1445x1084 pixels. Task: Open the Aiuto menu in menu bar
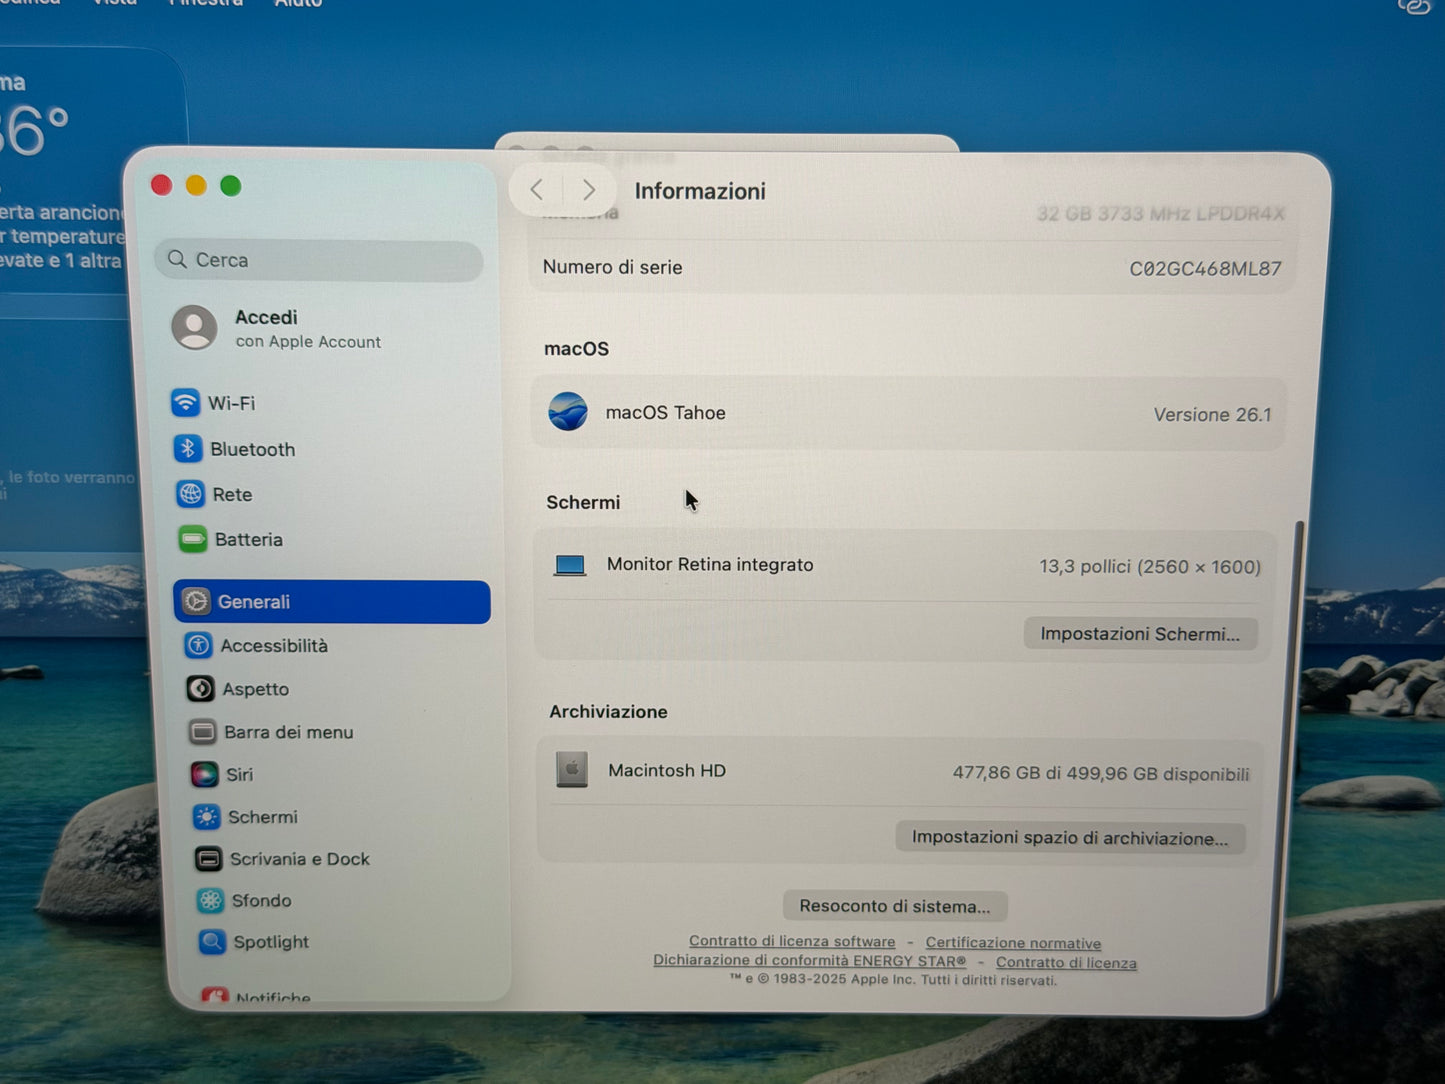298,4
